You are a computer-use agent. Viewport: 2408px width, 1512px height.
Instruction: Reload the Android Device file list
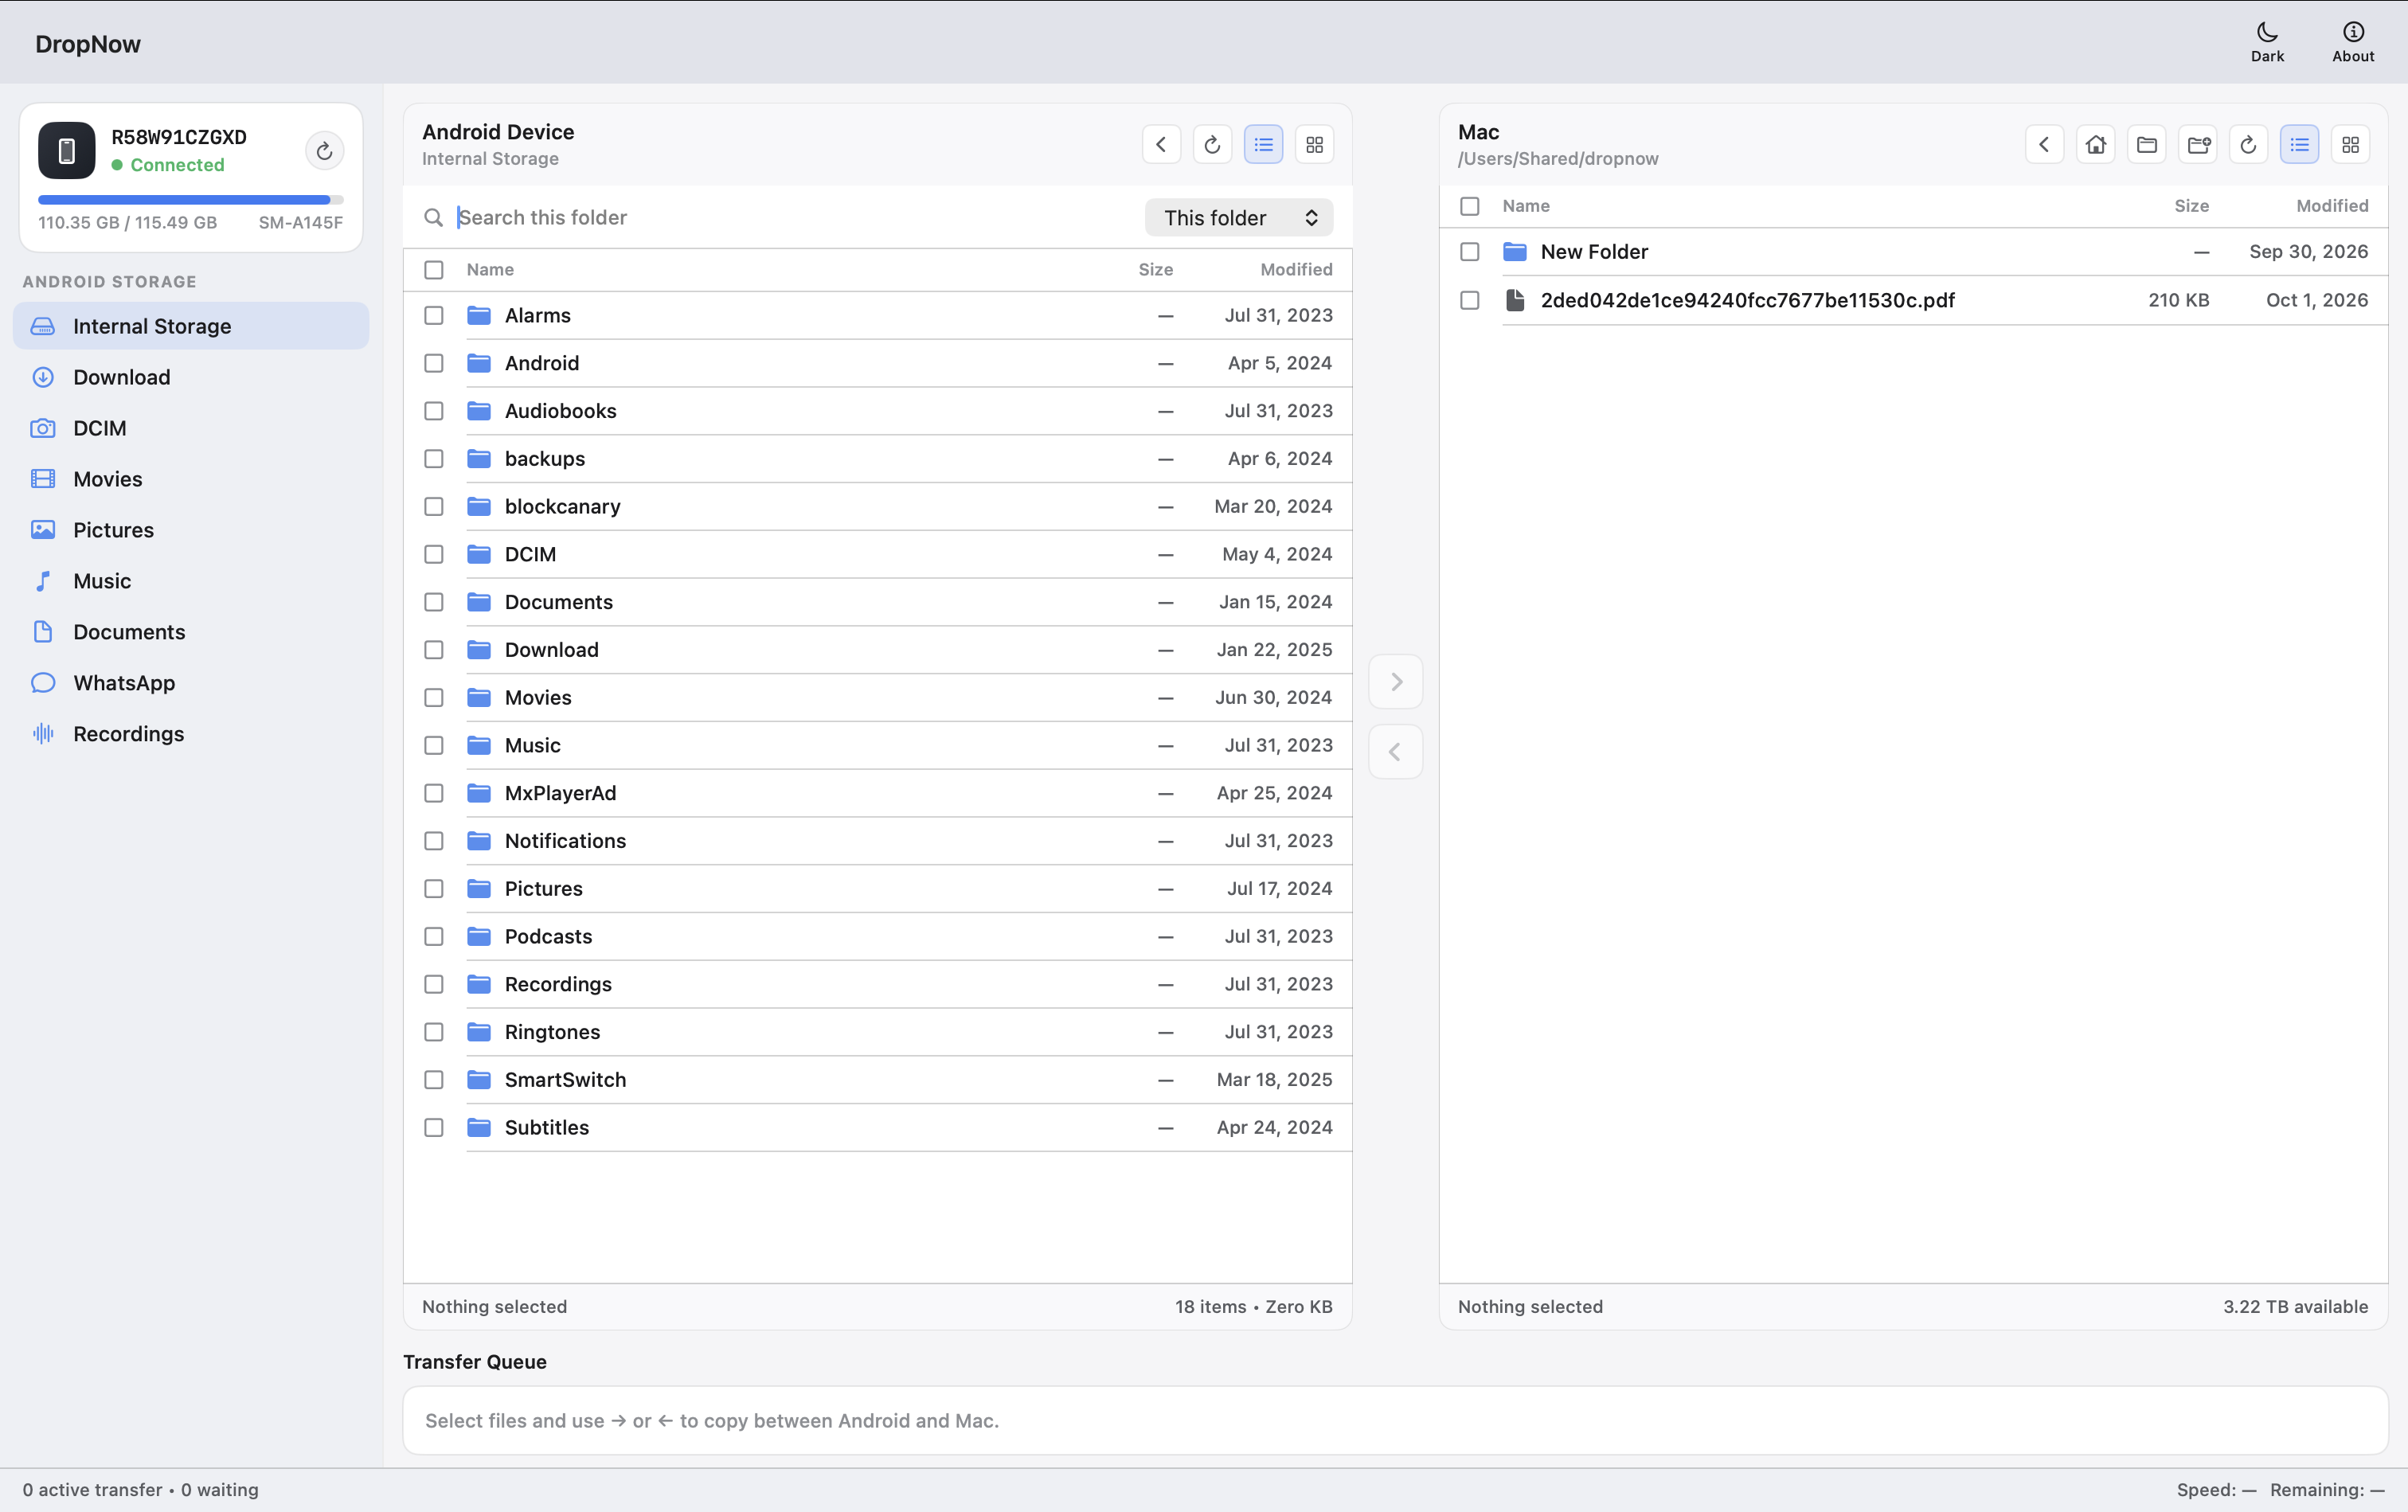(1212, 145)
